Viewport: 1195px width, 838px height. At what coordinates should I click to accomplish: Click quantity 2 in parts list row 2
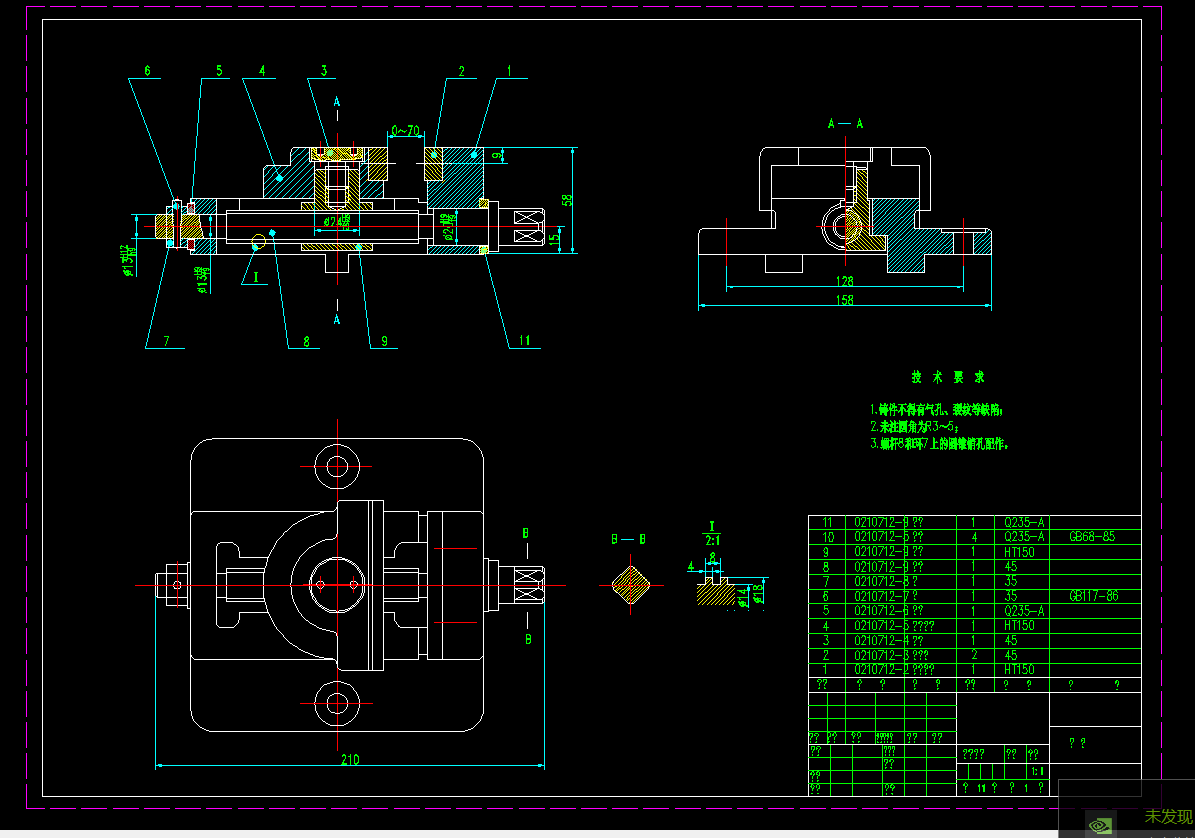pyautogui.click(x=974, y=655)
